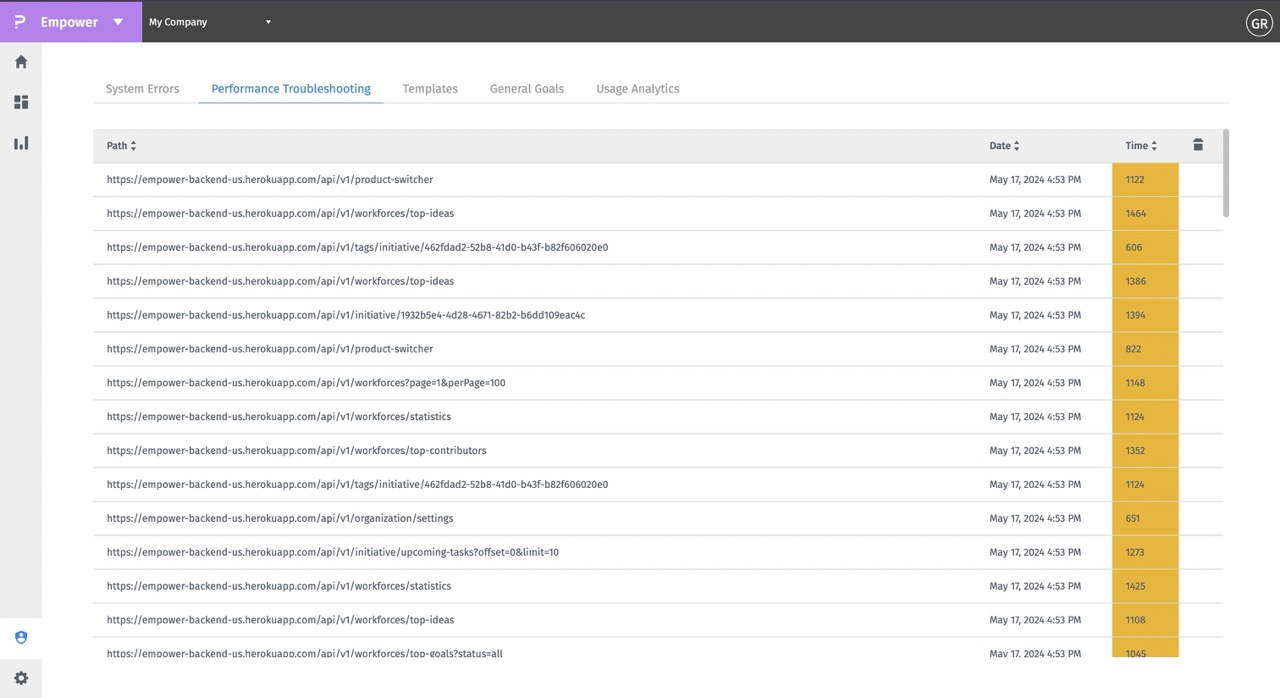Switch to the Usage Analytics tab
Viewport: 1280px width, 698px height.
tap(637, 89)
